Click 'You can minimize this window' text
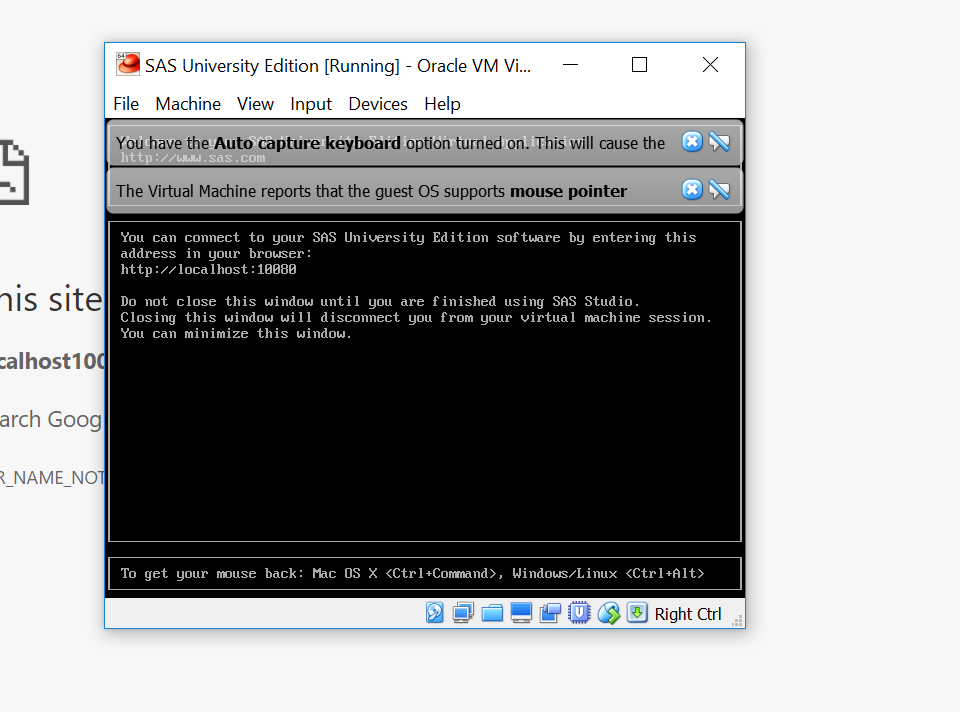 click(x=236, y=334)
